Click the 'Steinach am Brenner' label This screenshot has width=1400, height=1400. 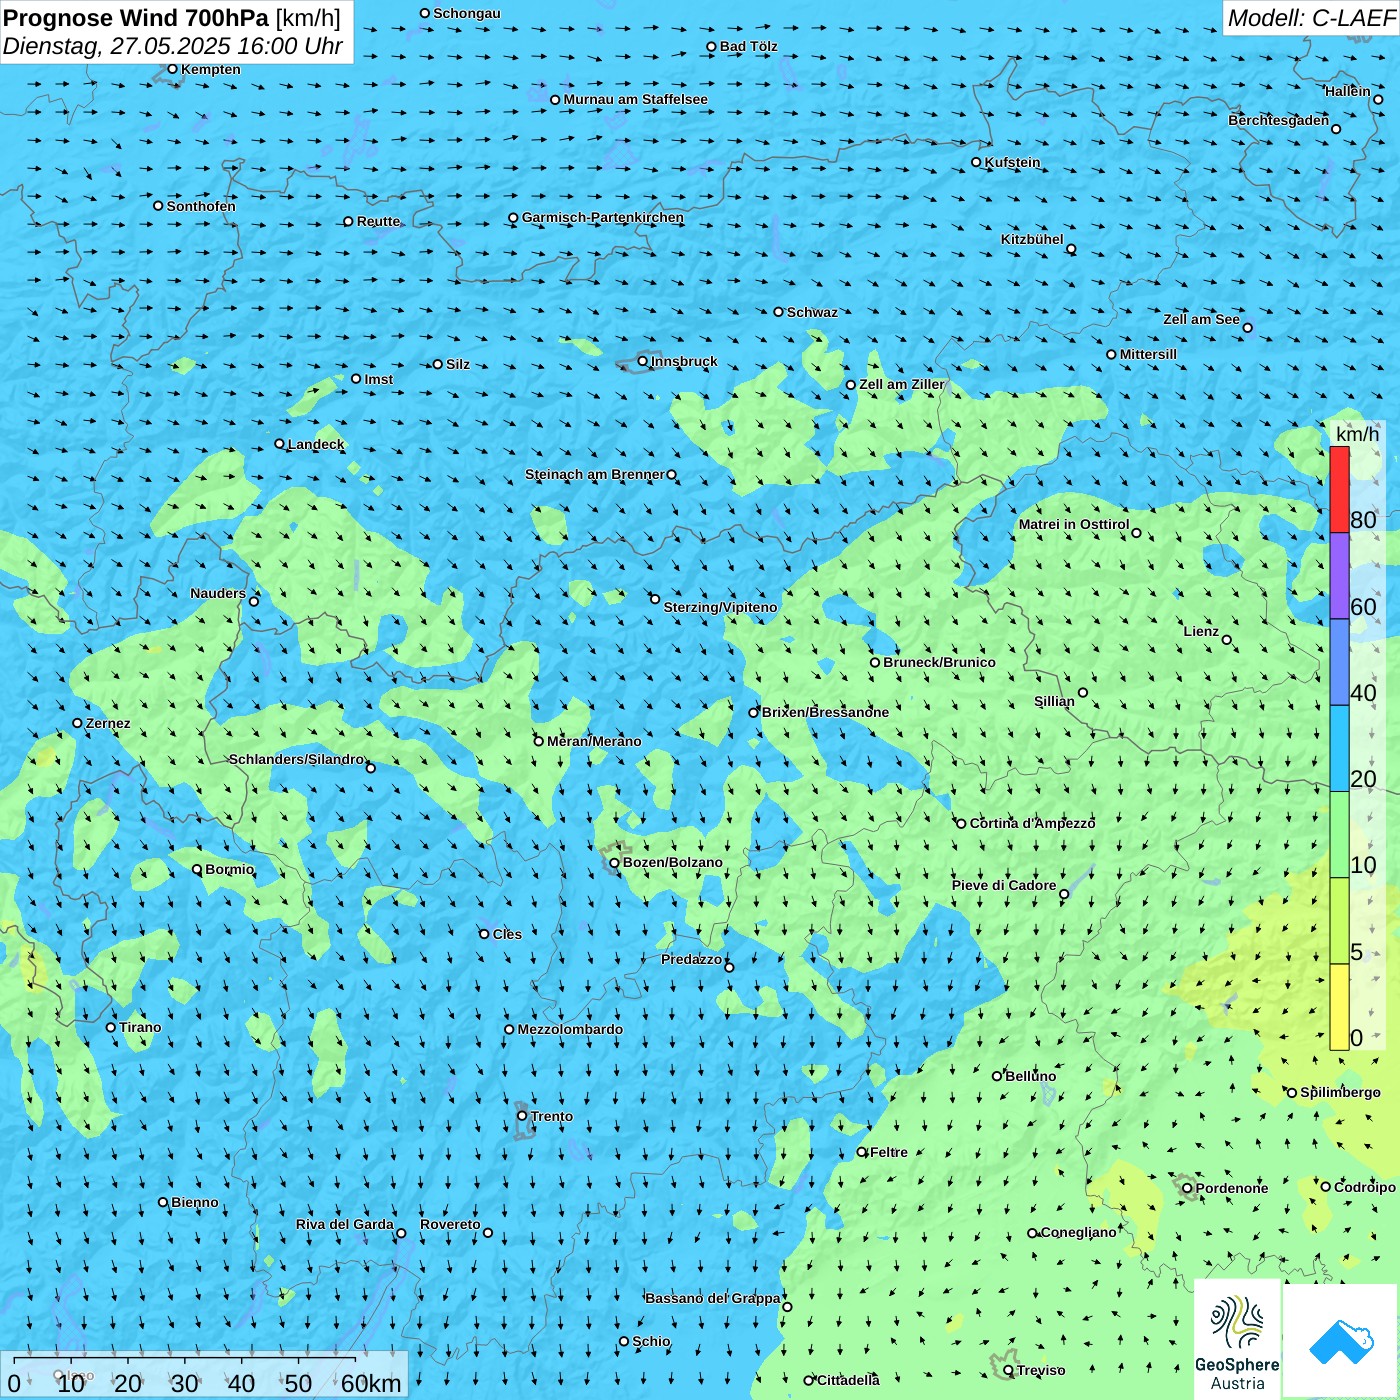click(595, 474)
